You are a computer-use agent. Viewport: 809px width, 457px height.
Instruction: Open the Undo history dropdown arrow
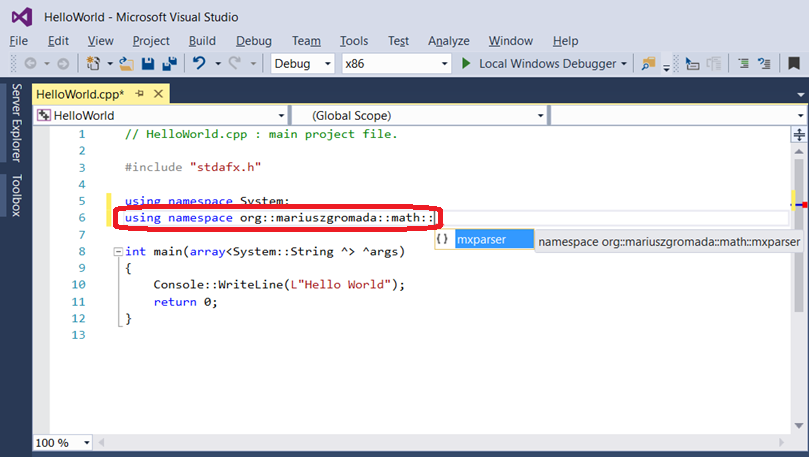point(218,63)
